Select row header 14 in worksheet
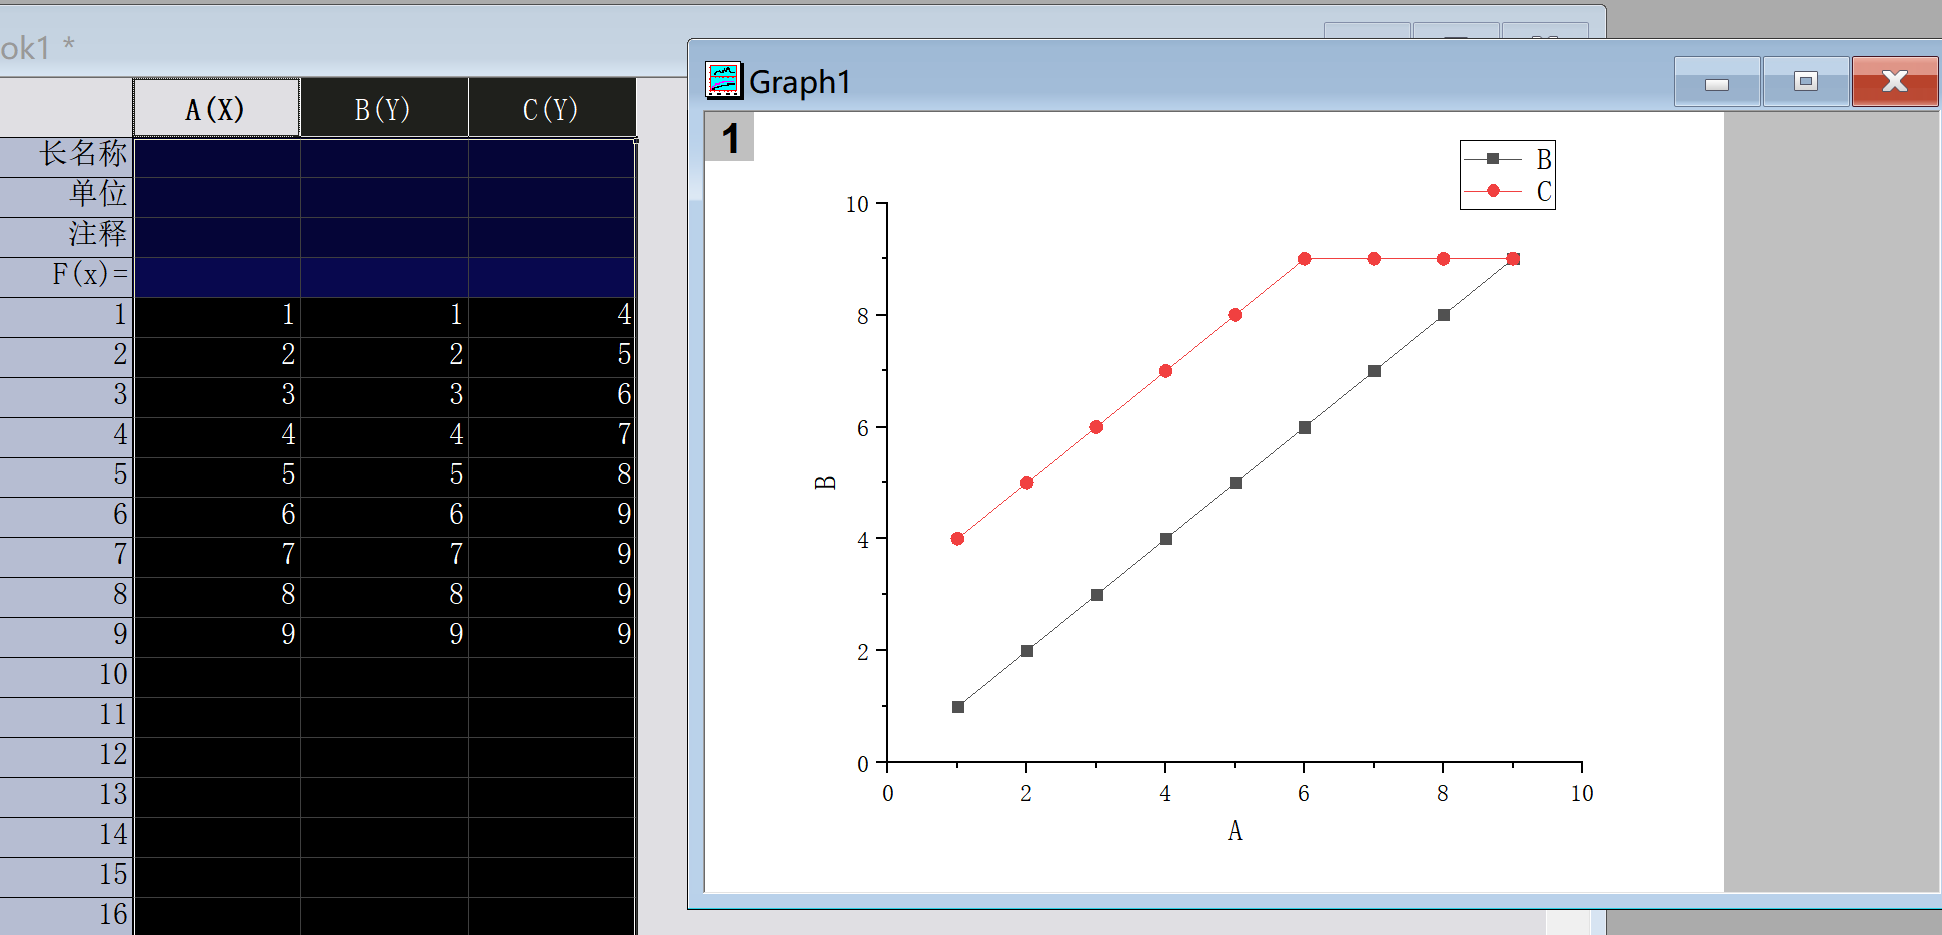 coord(66,837)
